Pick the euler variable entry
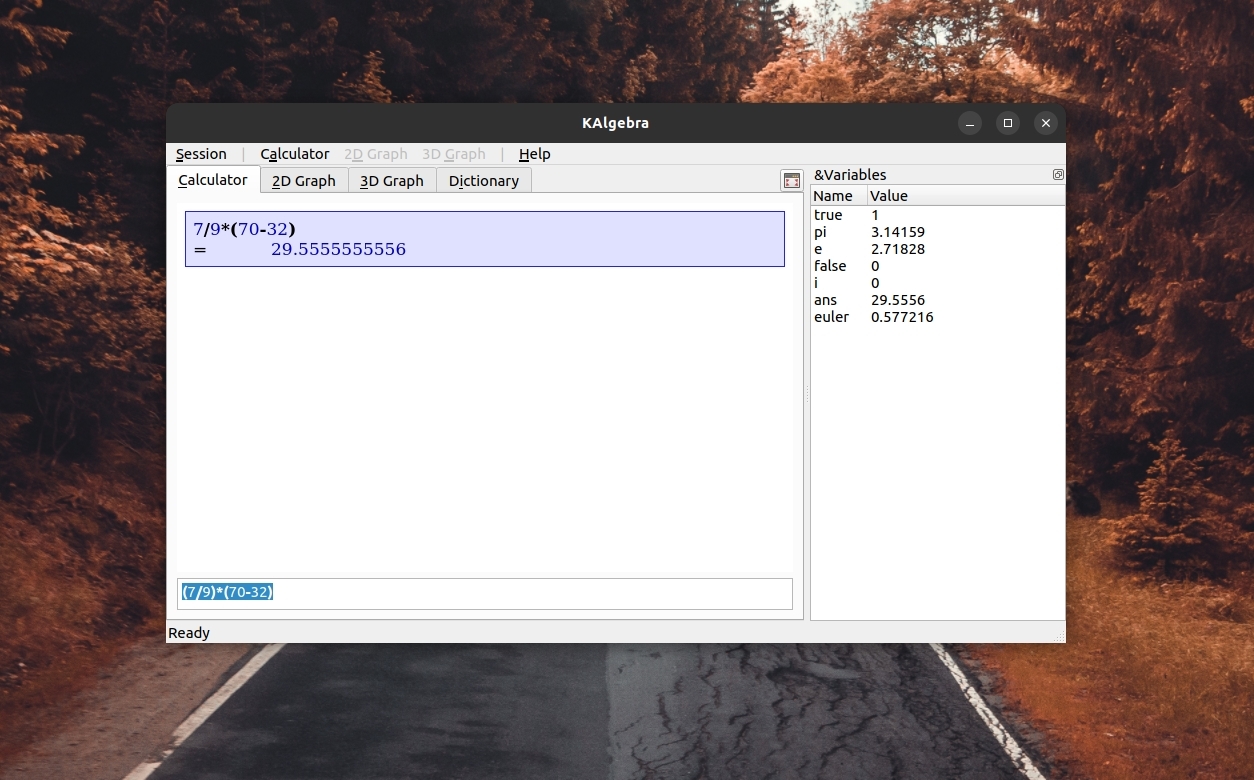 (x=831, y=317)
